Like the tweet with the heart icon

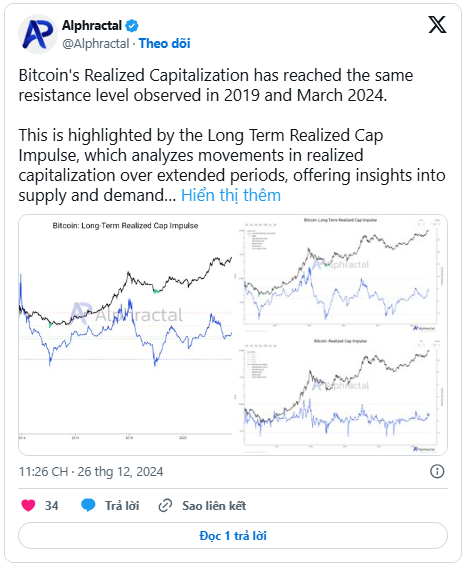(28, 505)
